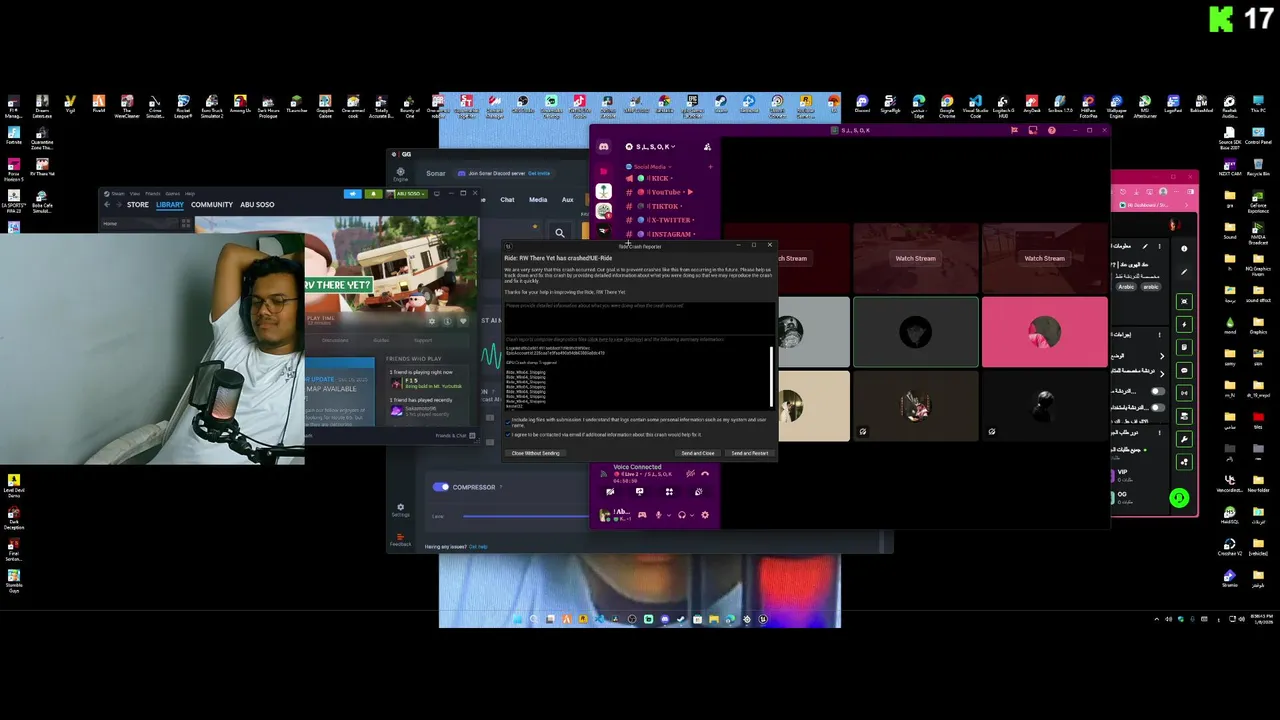Image resolution: width=1280 pixels, height=720 pixels.
Task: Open Discord user settings gear
Action: pos(705,515)
